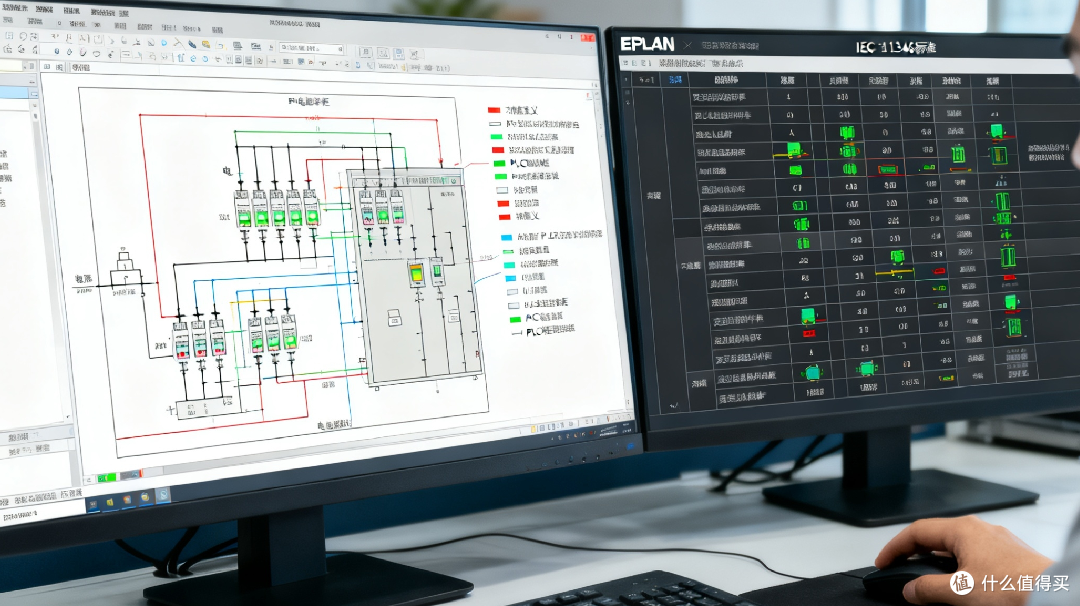Image resolution: width=1080 pixels, height=606 pixels.
Task: Click the red component symbol in the right table
Action: [886, 169]
